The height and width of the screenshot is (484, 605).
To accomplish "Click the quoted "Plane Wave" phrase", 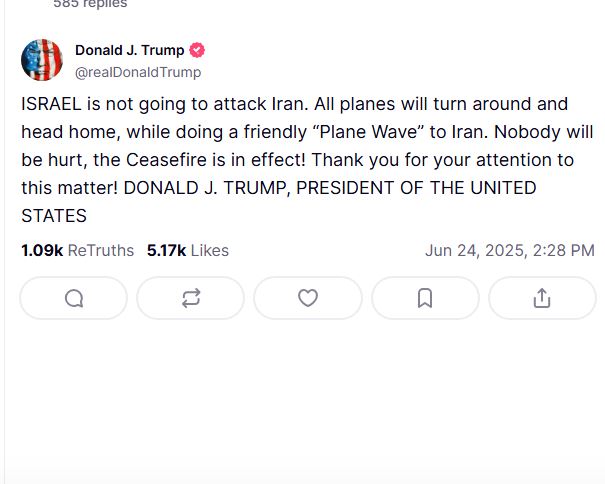I will tap(367, 132).
